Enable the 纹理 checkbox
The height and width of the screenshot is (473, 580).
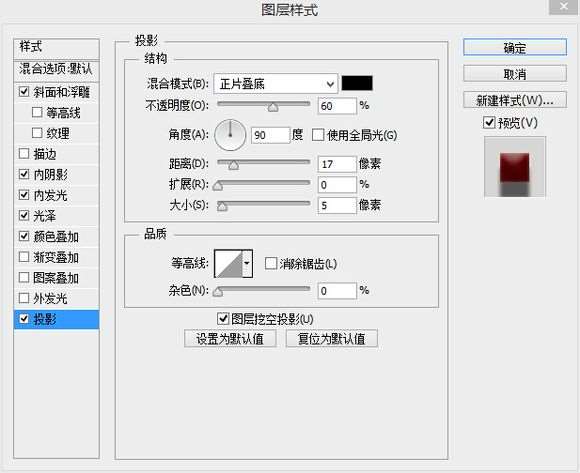(x=37, y=133)
